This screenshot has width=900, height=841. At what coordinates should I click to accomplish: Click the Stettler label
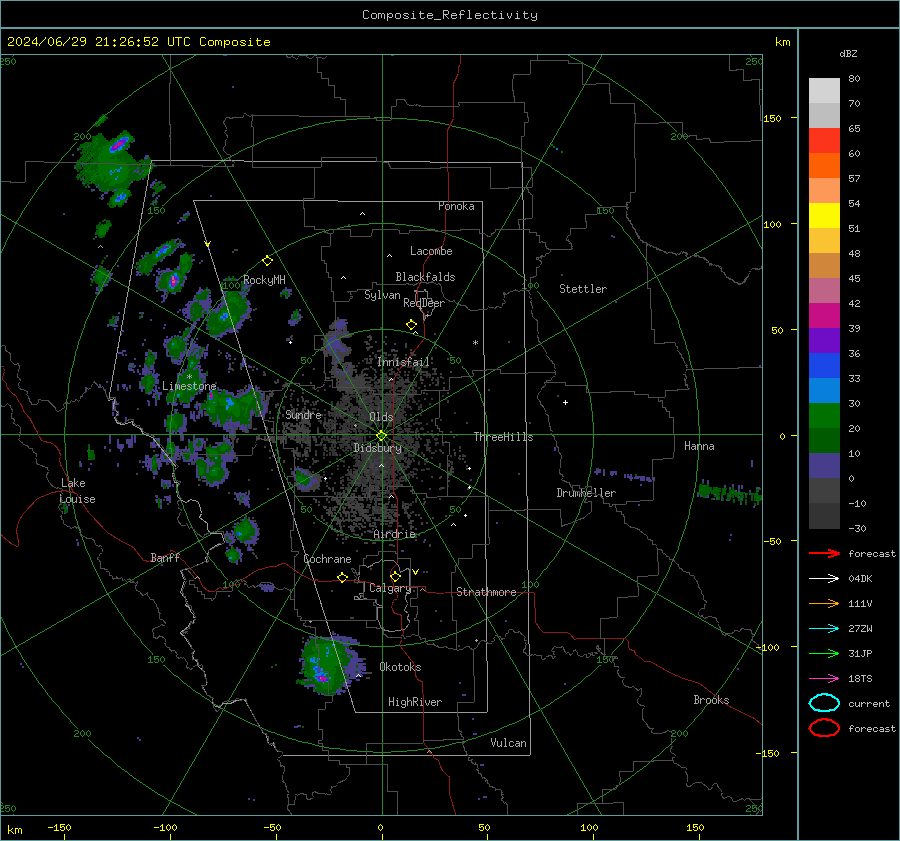(583, 289)
